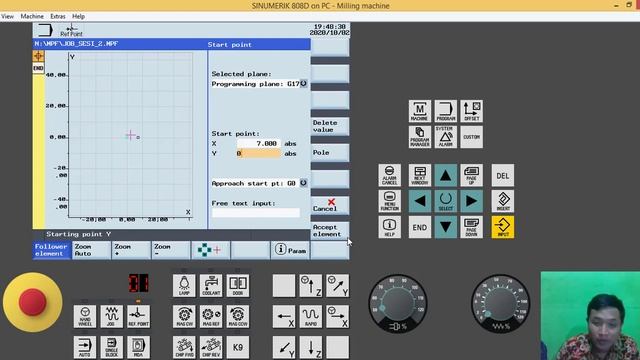640x360 pixels.
Task: Click the MAG REF key
Action: coord(211,316)
